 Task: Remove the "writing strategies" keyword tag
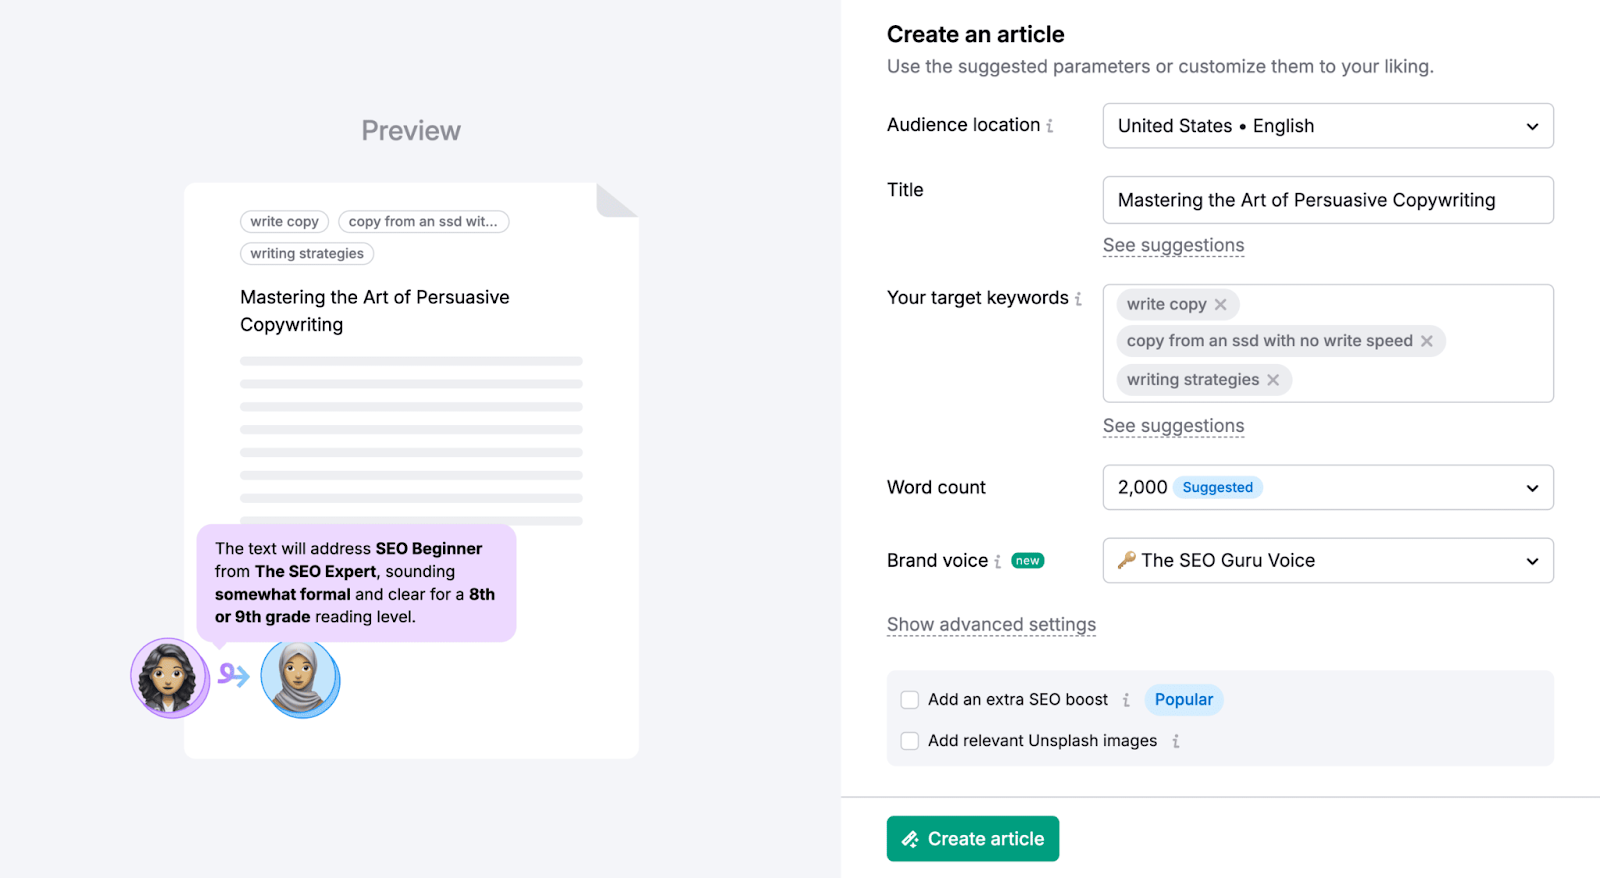click(x=1273, y=379)
